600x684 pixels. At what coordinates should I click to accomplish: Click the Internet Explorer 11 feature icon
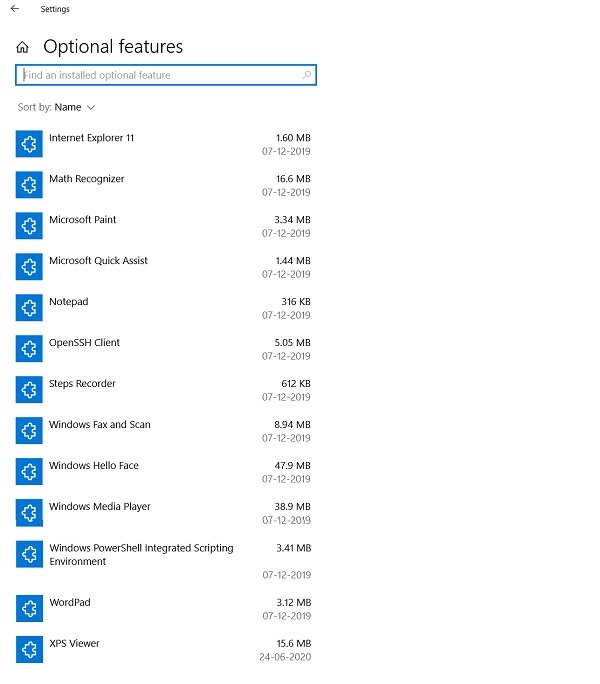pyautogui.click(x=29, y=144)
